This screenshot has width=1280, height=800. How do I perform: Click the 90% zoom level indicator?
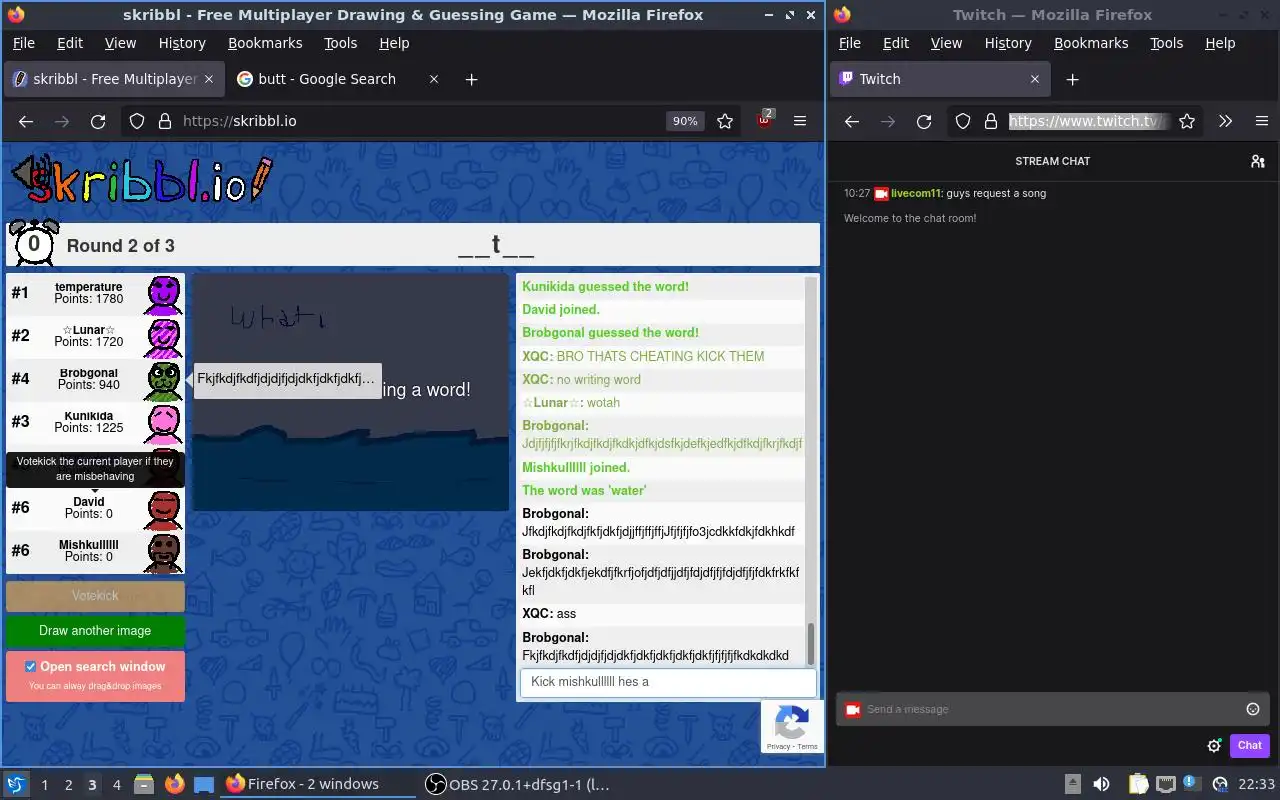(x=685, y=121)
